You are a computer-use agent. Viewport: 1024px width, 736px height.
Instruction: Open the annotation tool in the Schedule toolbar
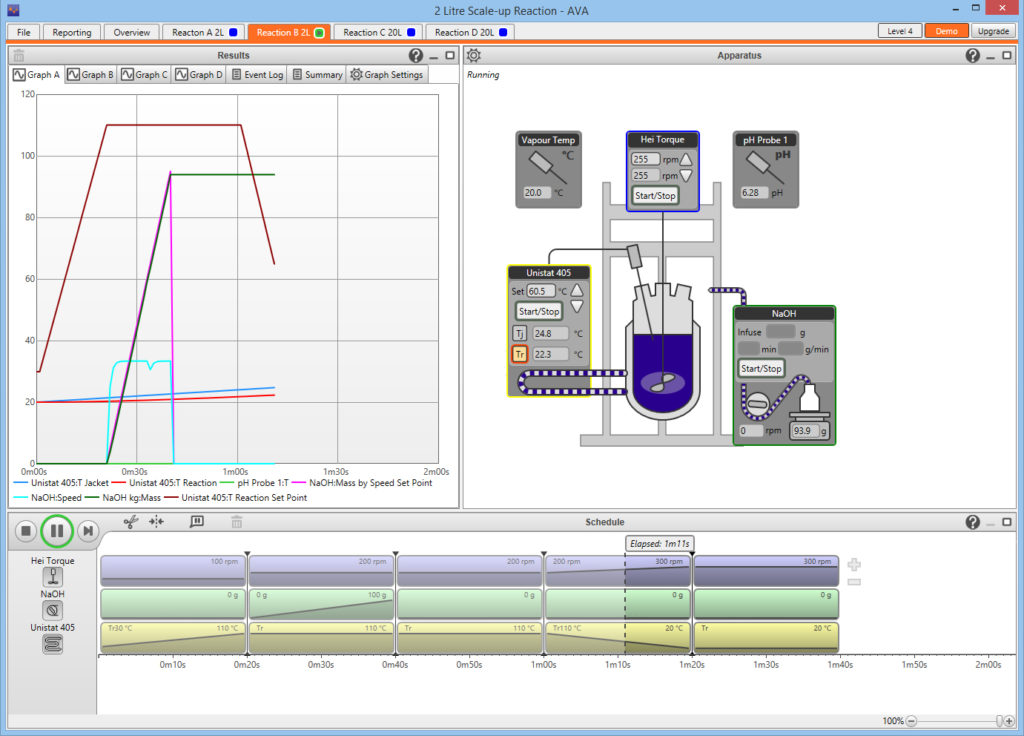[x=195, y=521]
